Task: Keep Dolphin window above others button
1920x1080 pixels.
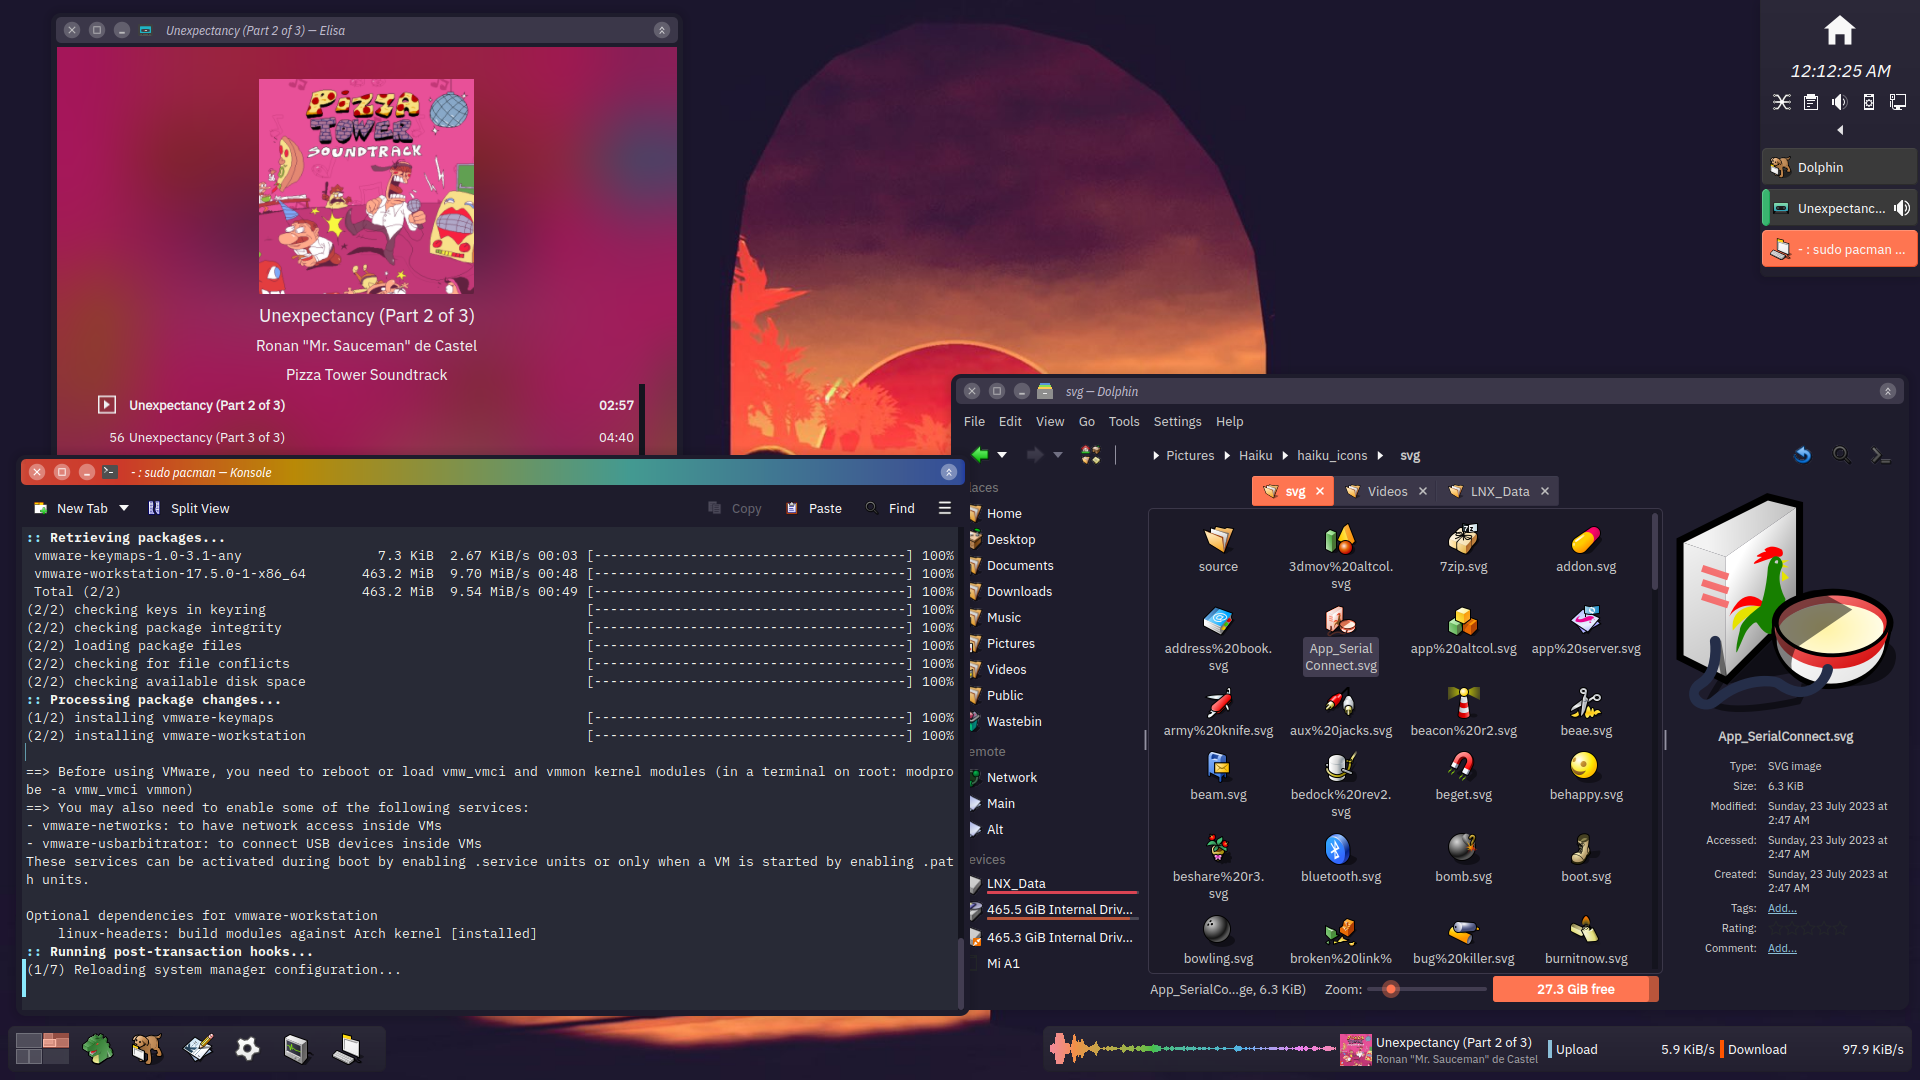Action: [x=1887, y=391]
